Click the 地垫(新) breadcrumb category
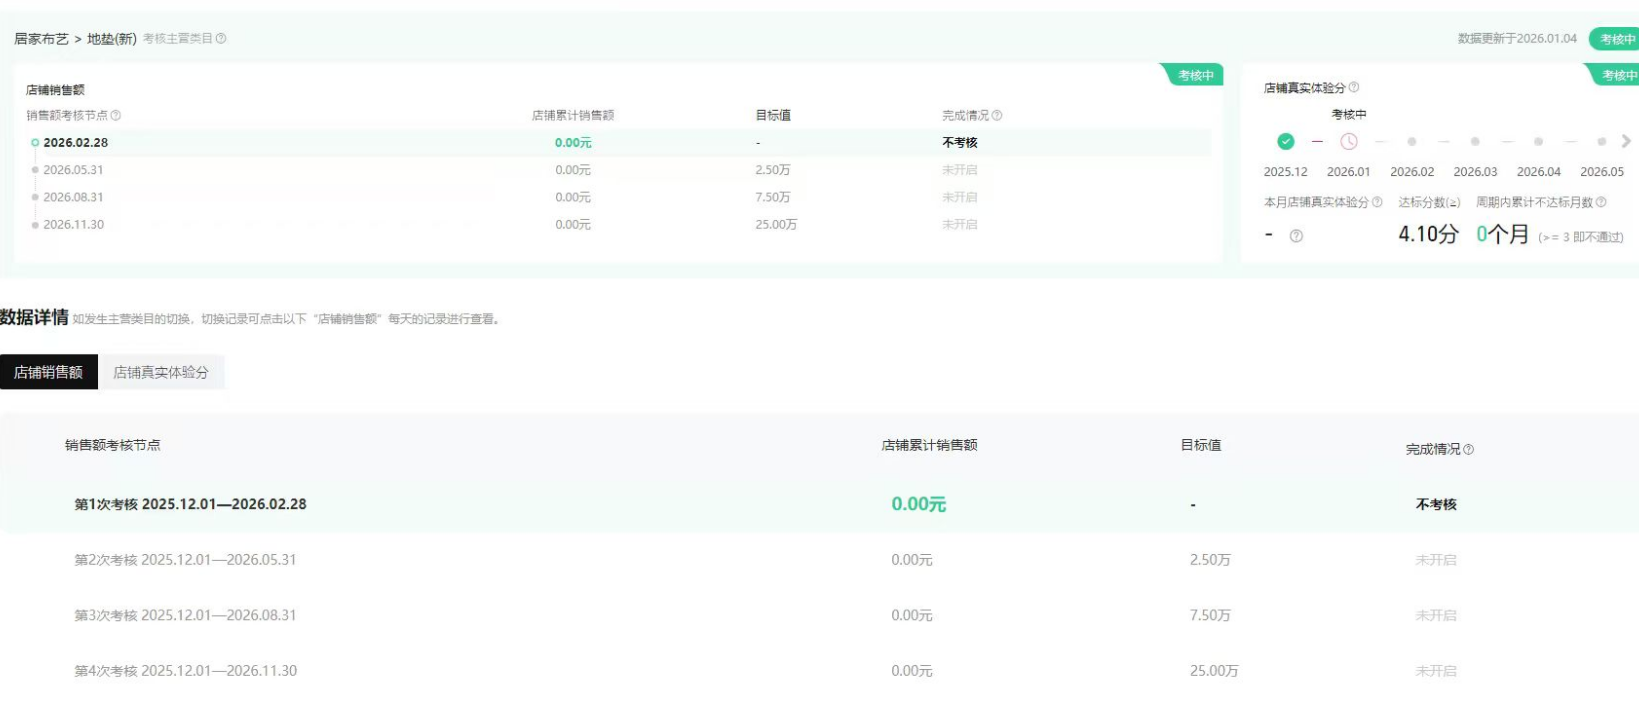Screen dimensions: 1639x702 [111, 39]
